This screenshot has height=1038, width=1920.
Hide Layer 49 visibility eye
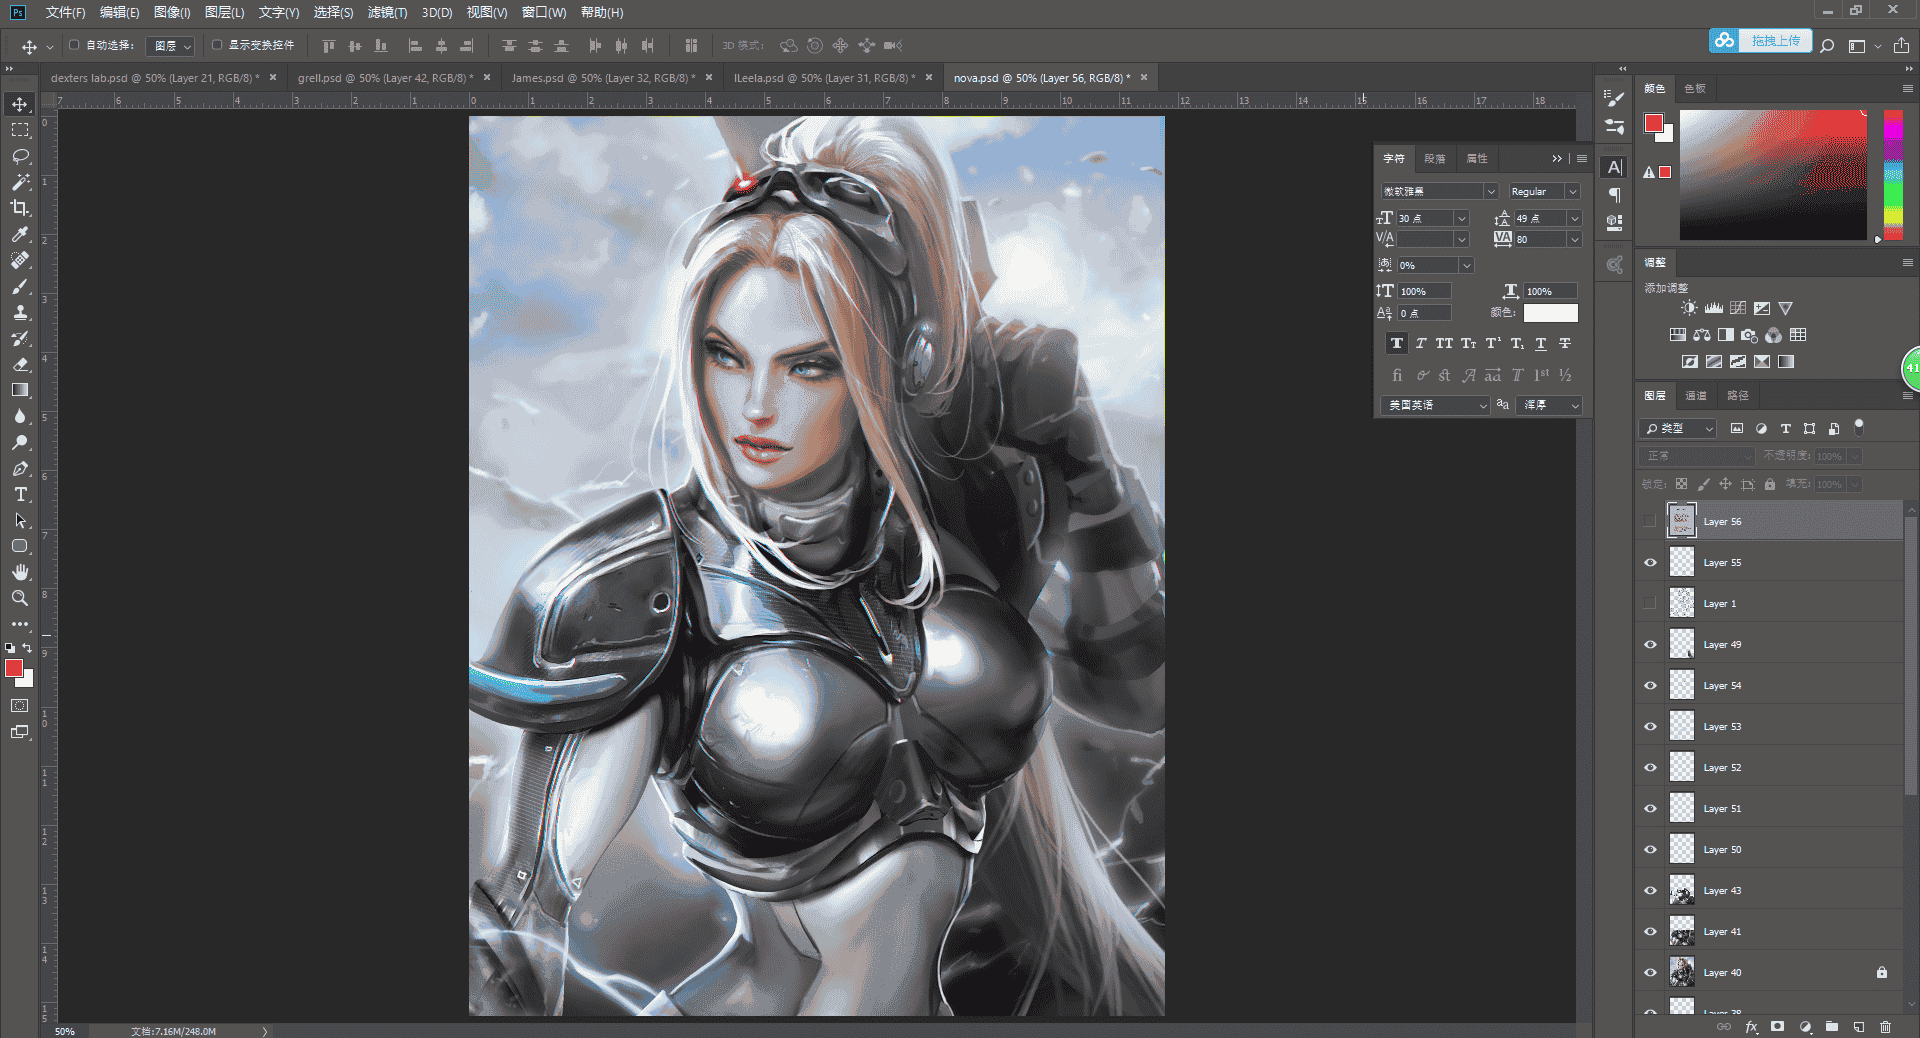[x=1650, y=645]
